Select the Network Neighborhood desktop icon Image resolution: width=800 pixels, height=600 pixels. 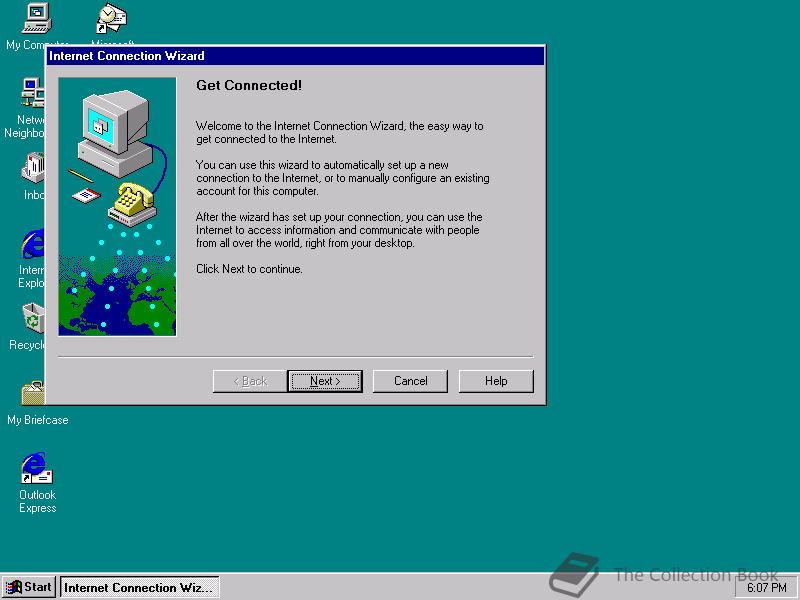click(x=34, y=92)
